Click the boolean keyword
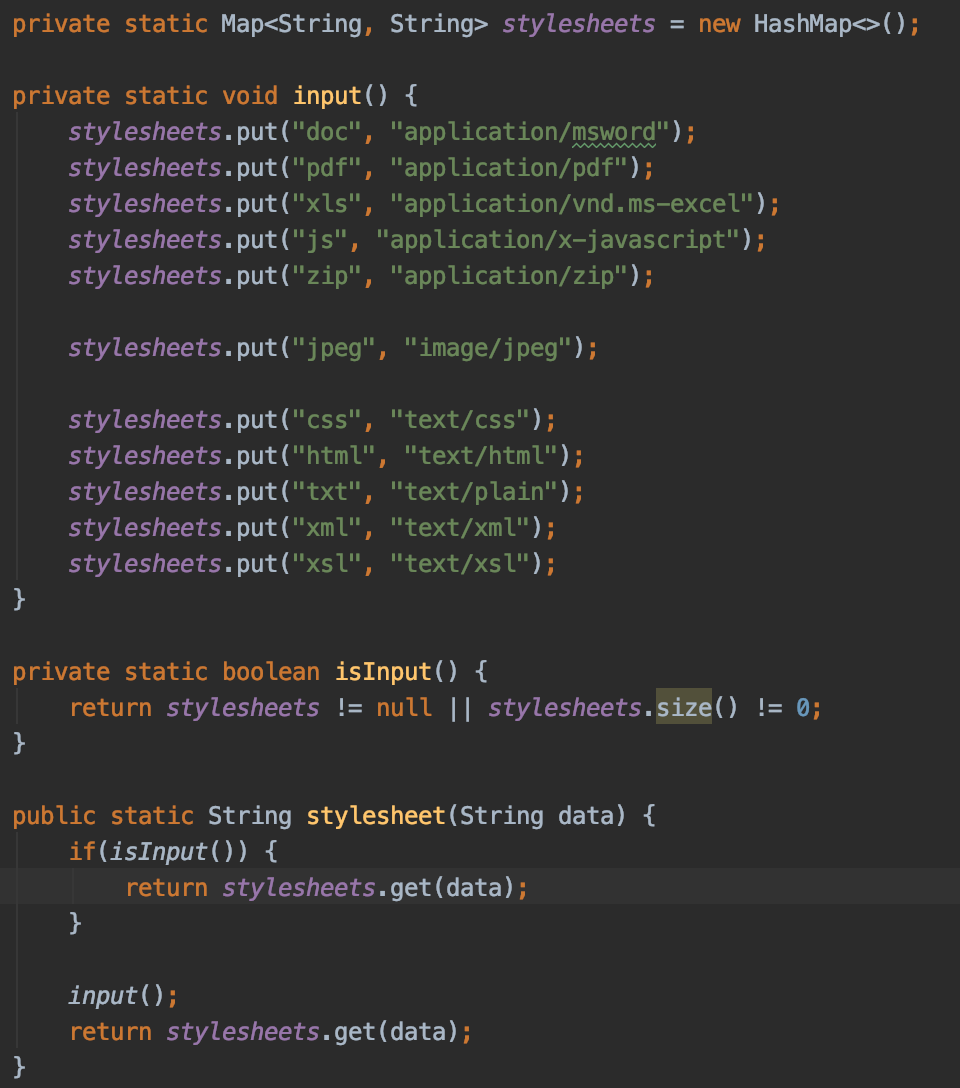Screen dimensions: 960x1088 tap(271, 672)
